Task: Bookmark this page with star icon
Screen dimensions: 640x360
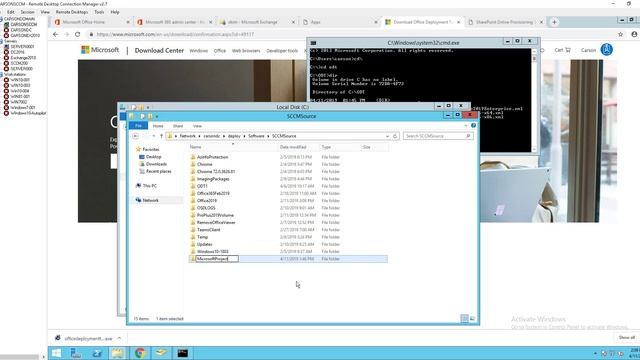Action: (620, 35)
